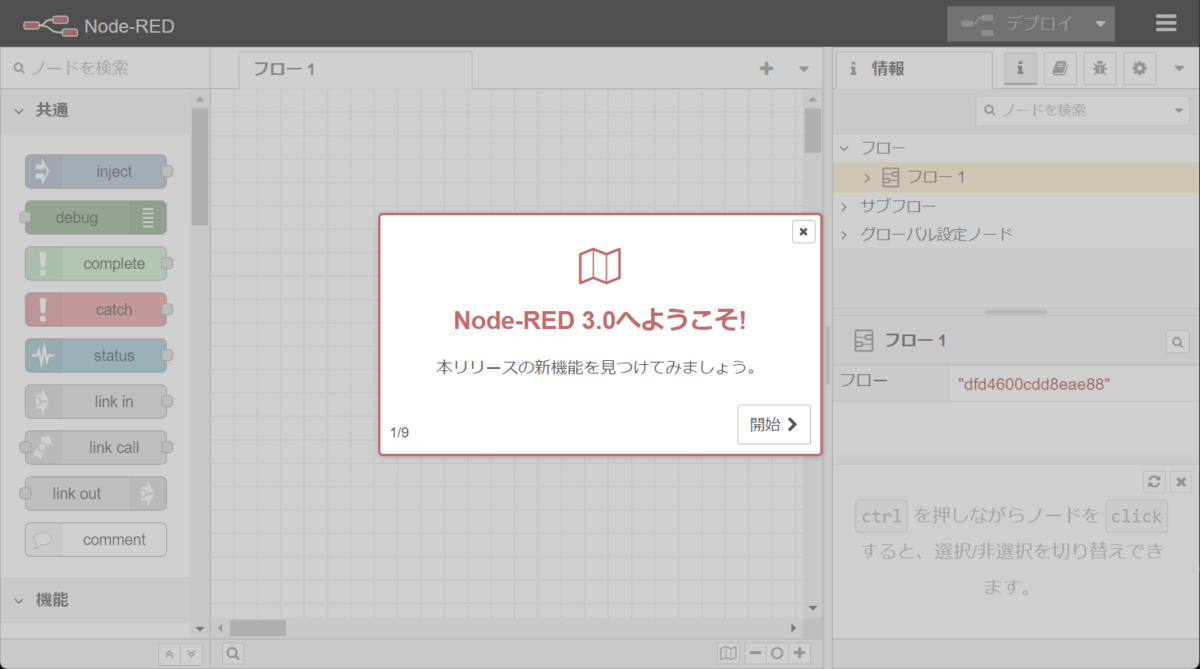Reset the canvas zoom level
Viewport: 1200px width, 669px height.
(x=777, y=652)
